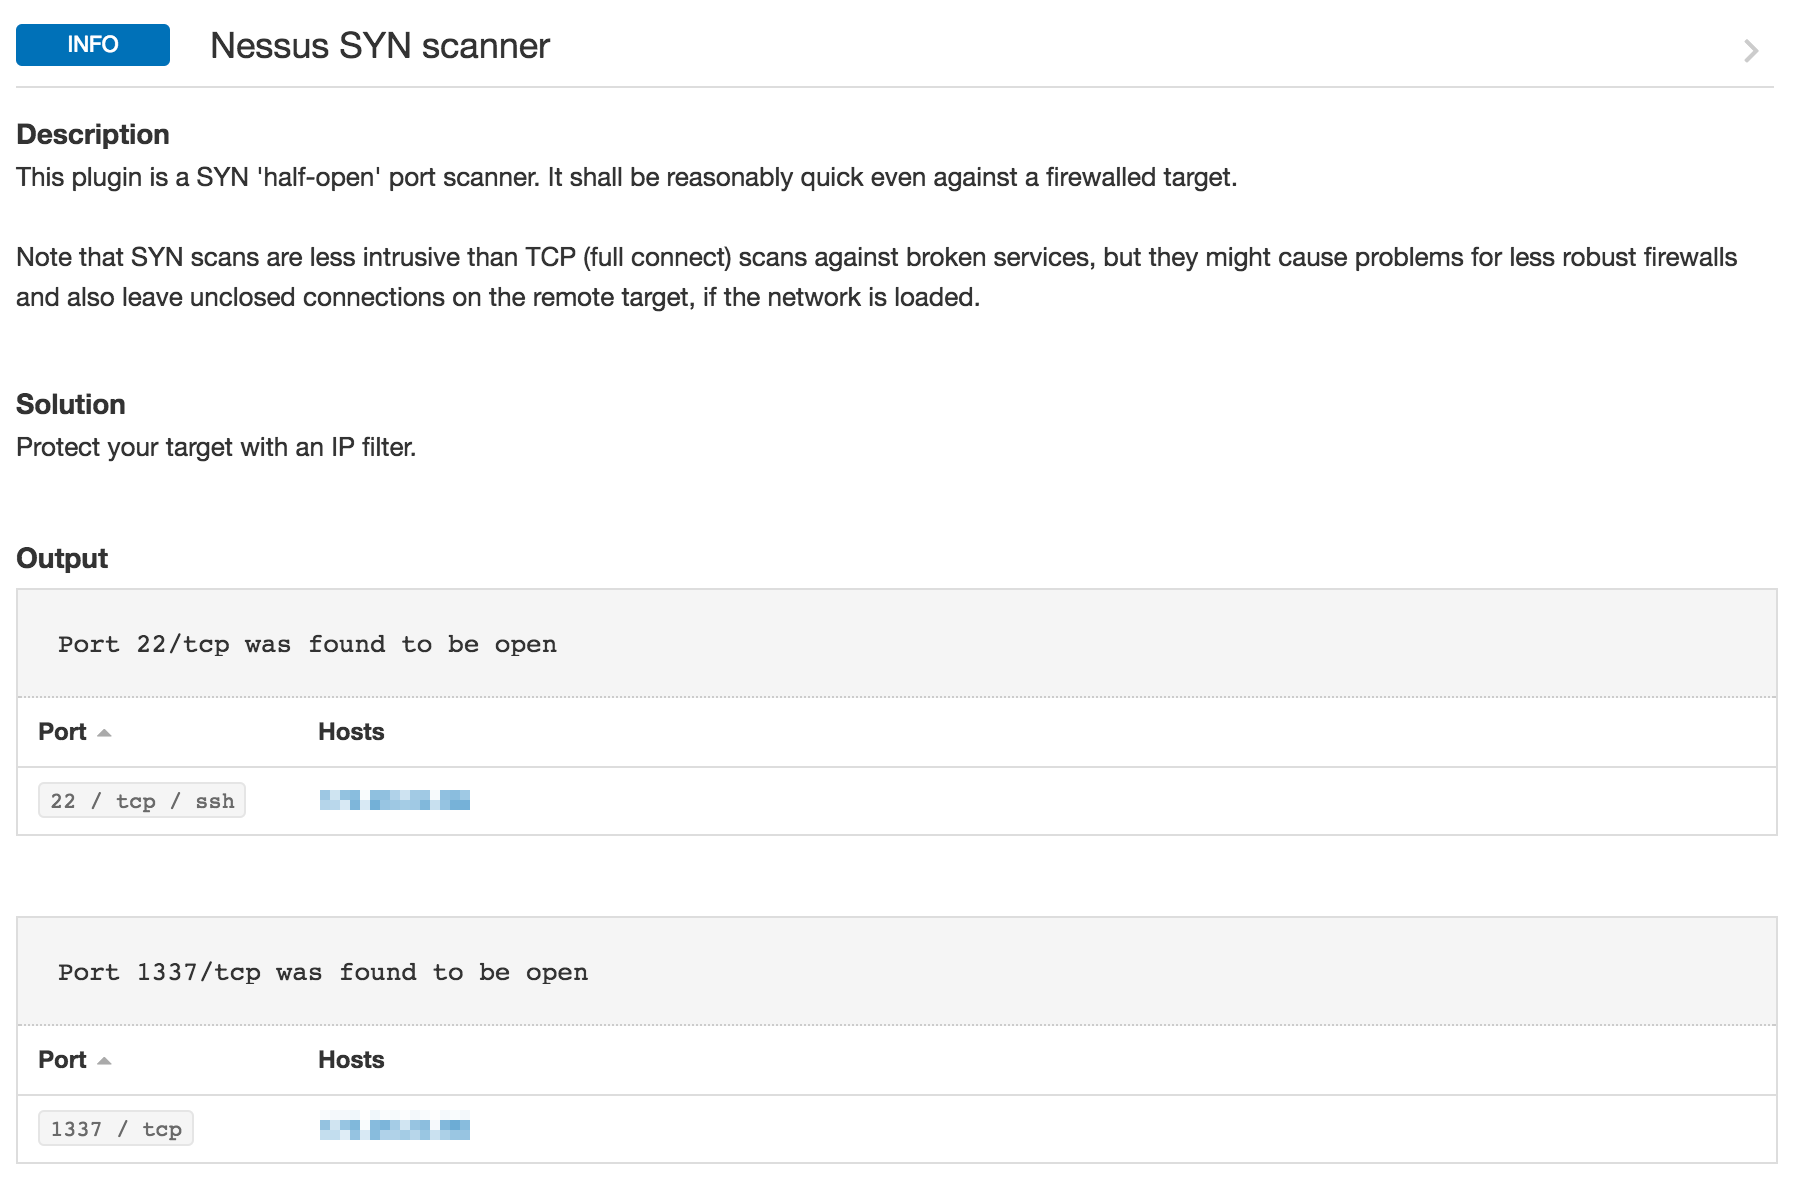Click the SYN 'half-open' port scanner description sentence
Screen dimensions: 1806x1192
[x=627, y=178]
